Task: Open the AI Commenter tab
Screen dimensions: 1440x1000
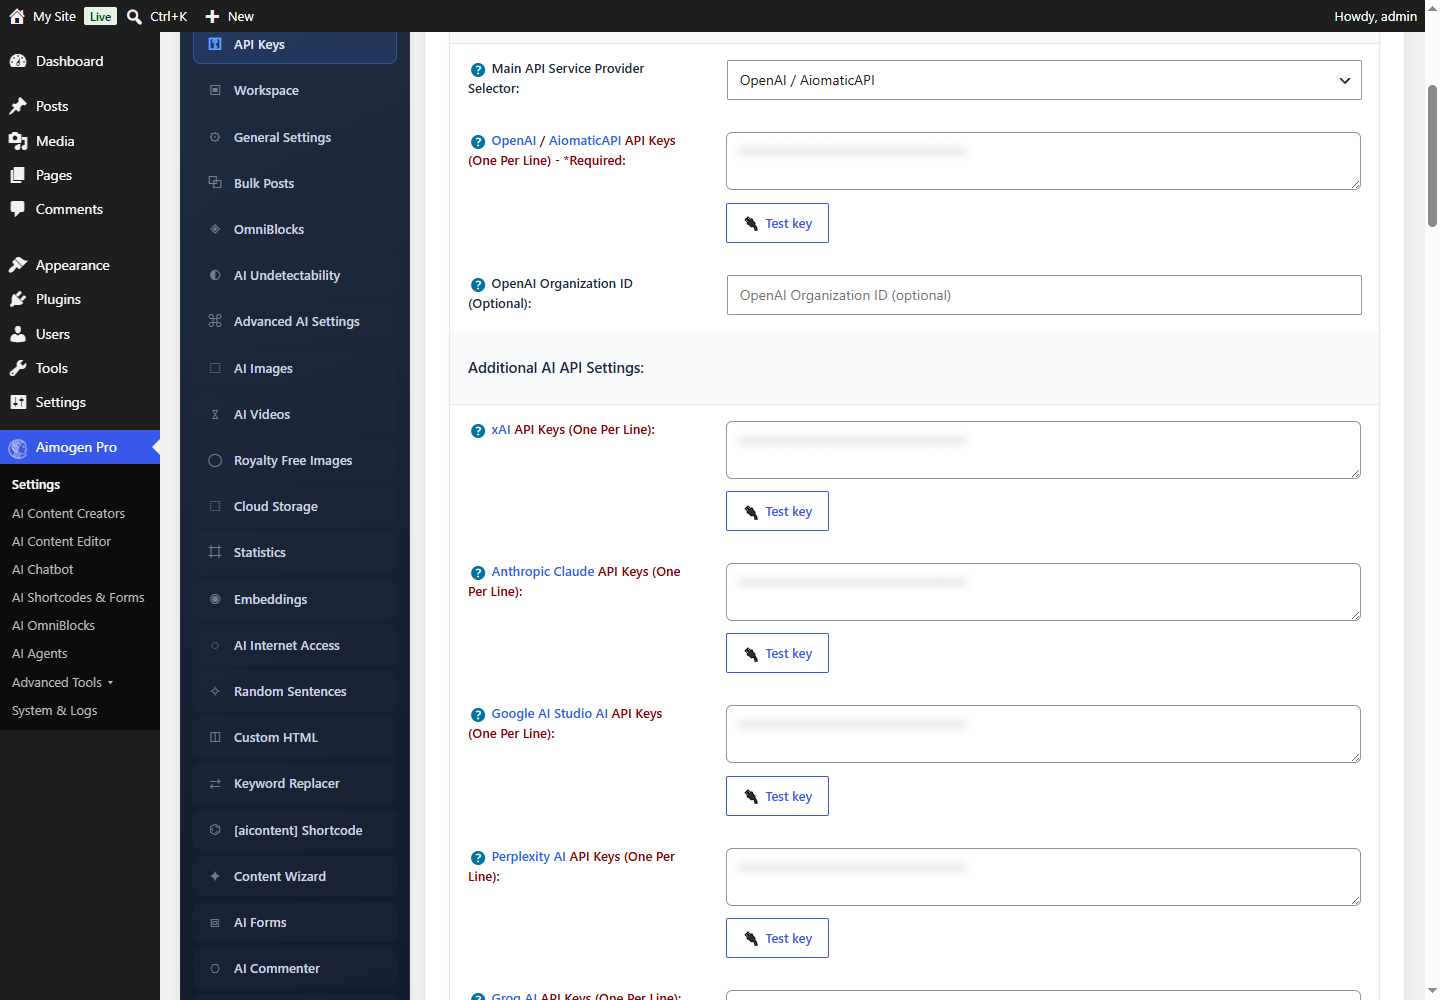Action: point(295,968)
